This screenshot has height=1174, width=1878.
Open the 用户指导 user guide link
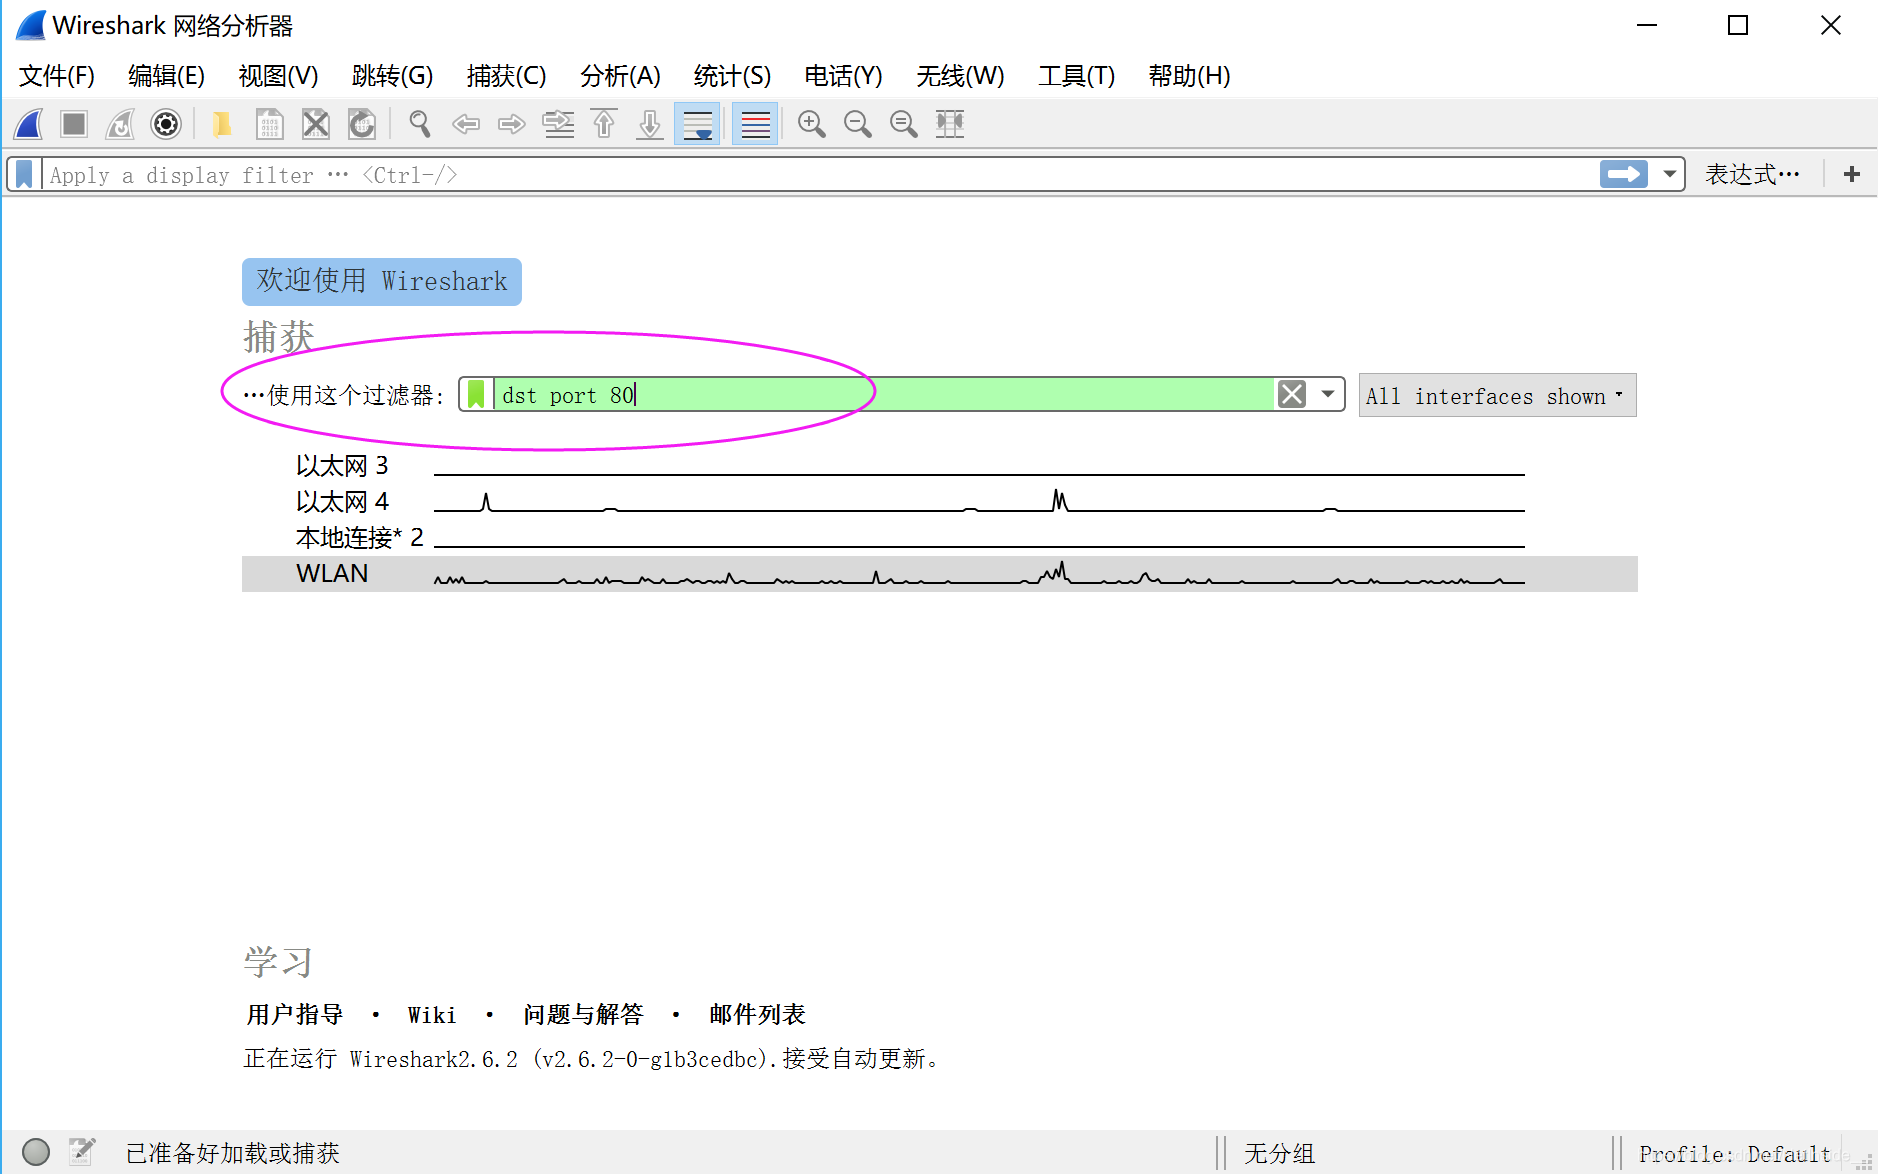tap(295, 1015)
